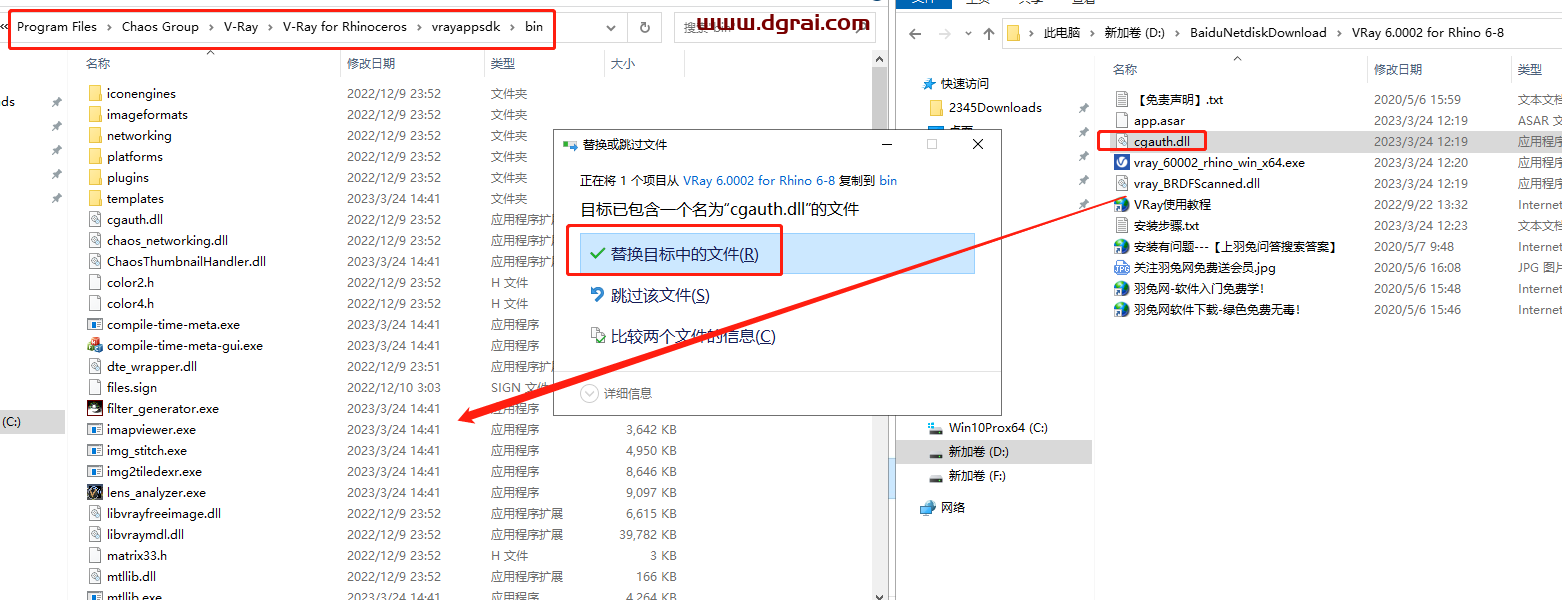The height and width of the screenshot is (600, 1562).
Task: Select the VRay使用教程 shortcut icon
Action: click(x=1122, y=205)
